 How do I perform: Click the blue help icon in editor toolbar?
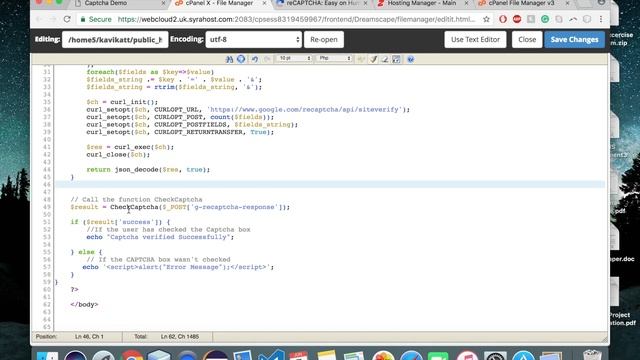(411, 59)
